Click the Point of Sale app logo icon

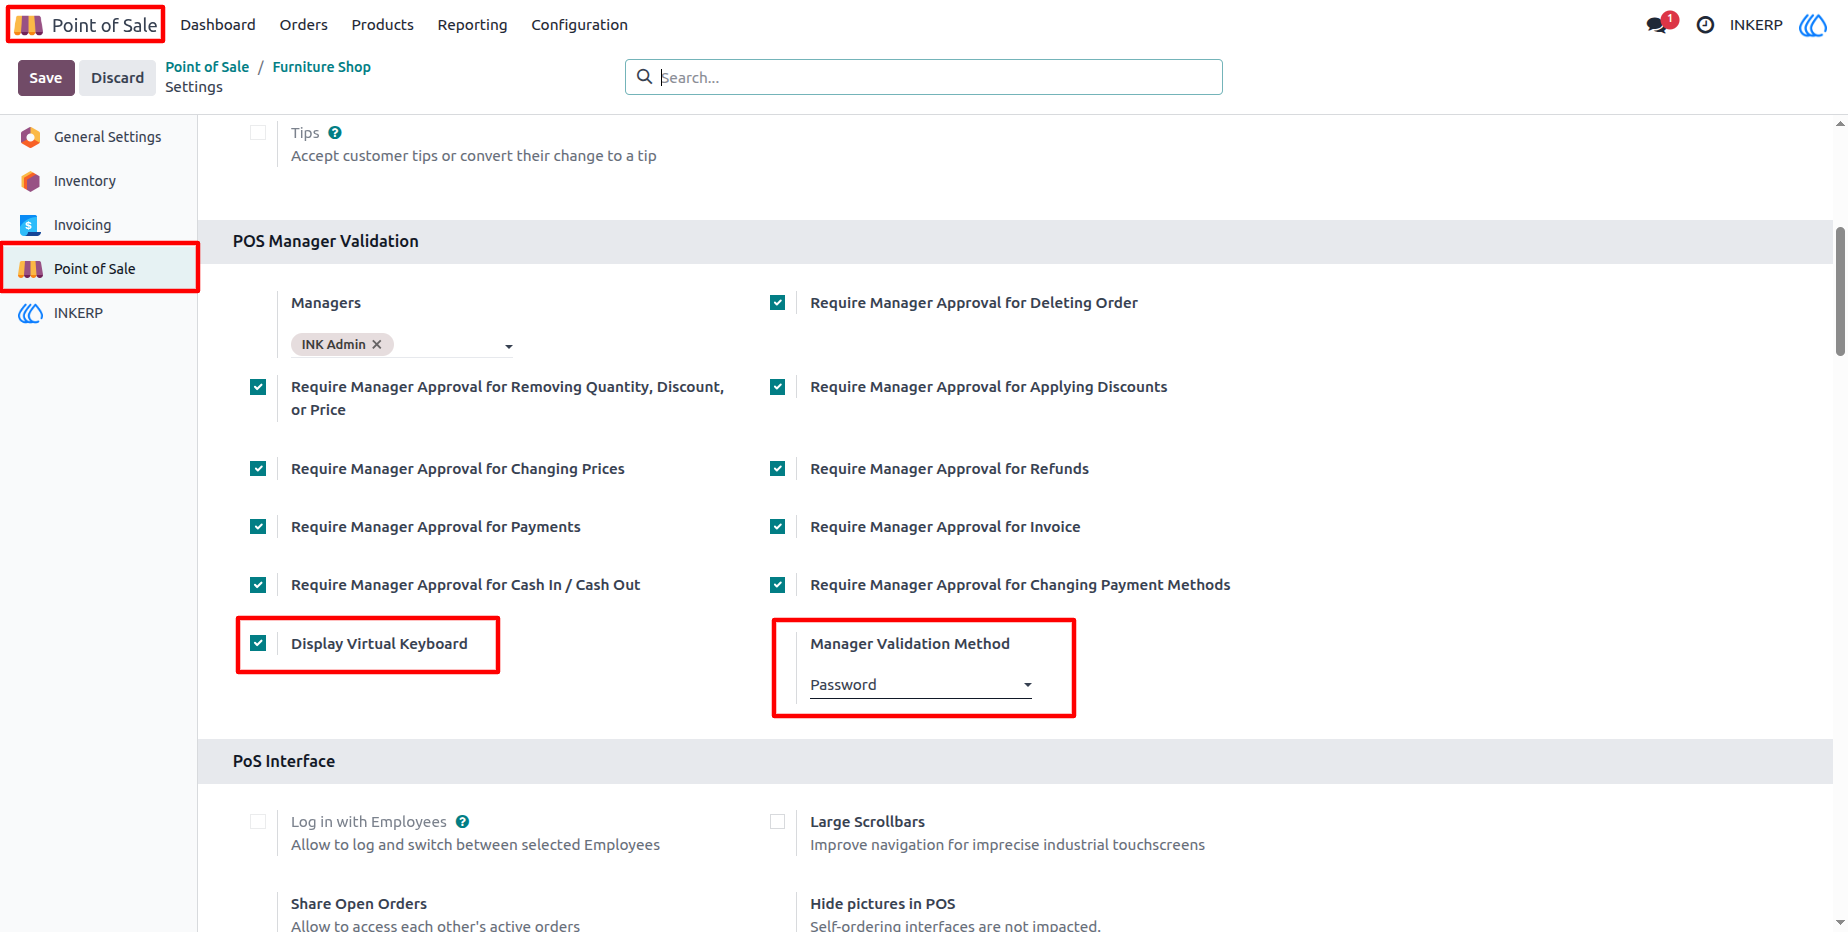tap(29, 25)
